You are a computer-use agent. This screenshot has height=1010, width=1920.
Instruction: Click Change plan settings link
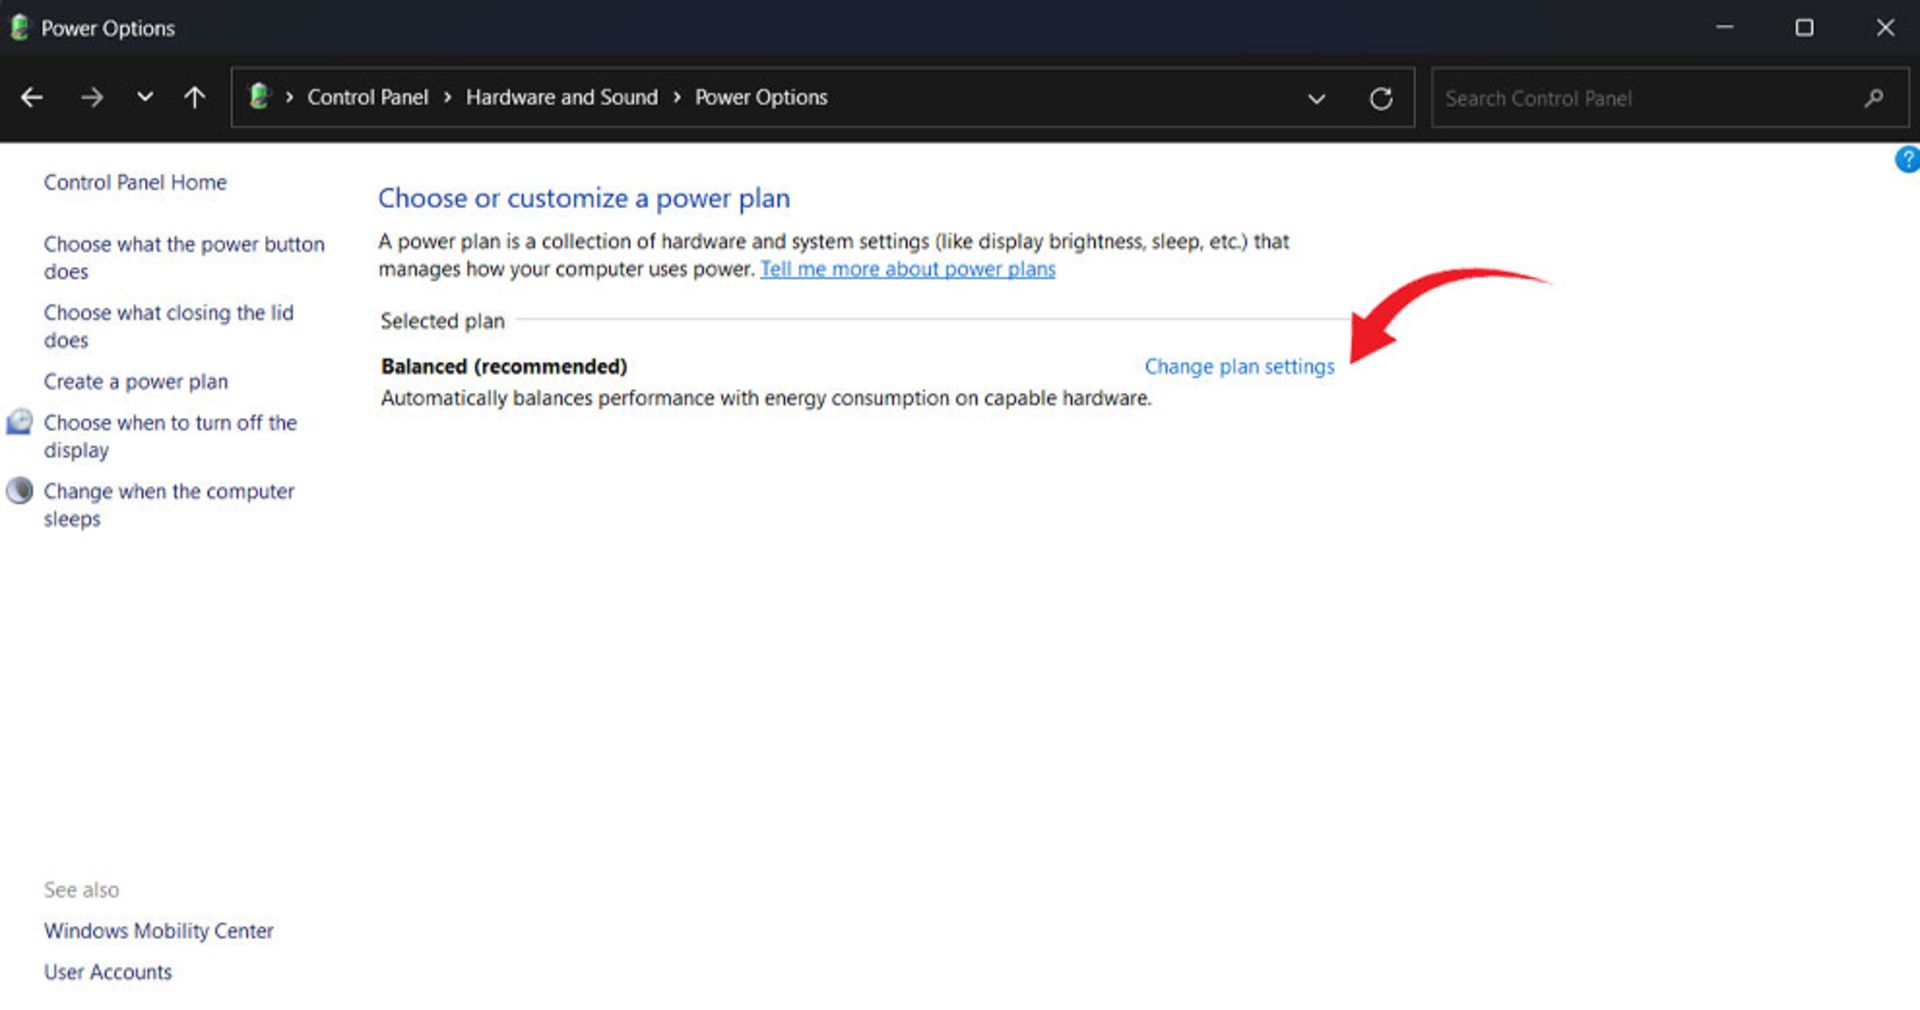[x=1239, y=366]
